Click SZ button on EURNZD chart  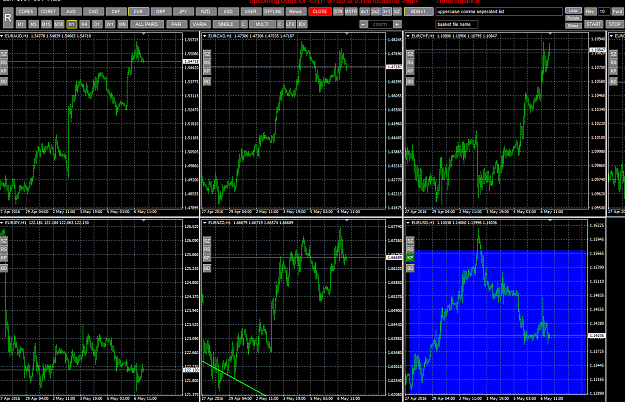tap(207, 241)
